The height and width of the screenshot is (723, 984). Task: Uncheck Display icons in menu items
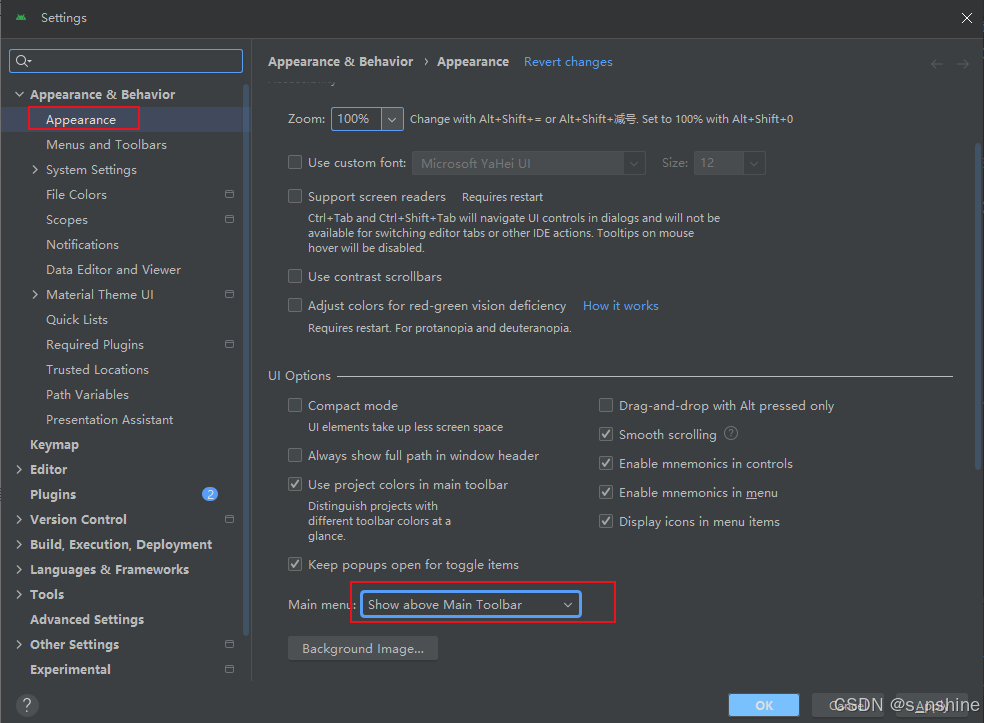[x=606, y=521]
